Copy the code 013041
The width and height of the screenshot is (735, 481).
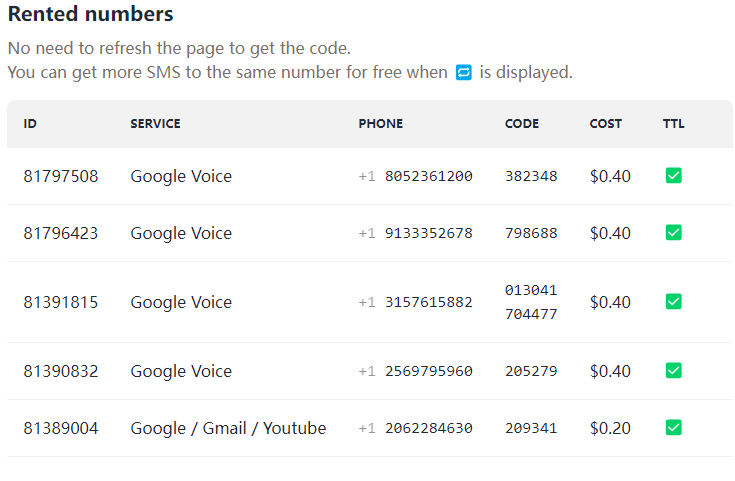click(x=531, y=290)
